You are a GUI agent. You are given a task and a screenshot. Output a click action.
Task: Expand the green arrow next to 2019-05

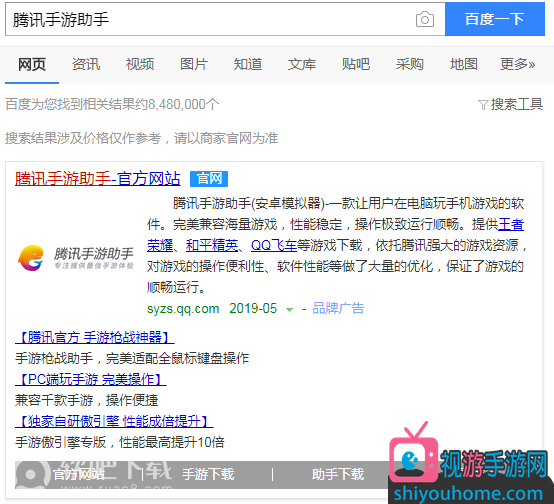click(289, 310)
